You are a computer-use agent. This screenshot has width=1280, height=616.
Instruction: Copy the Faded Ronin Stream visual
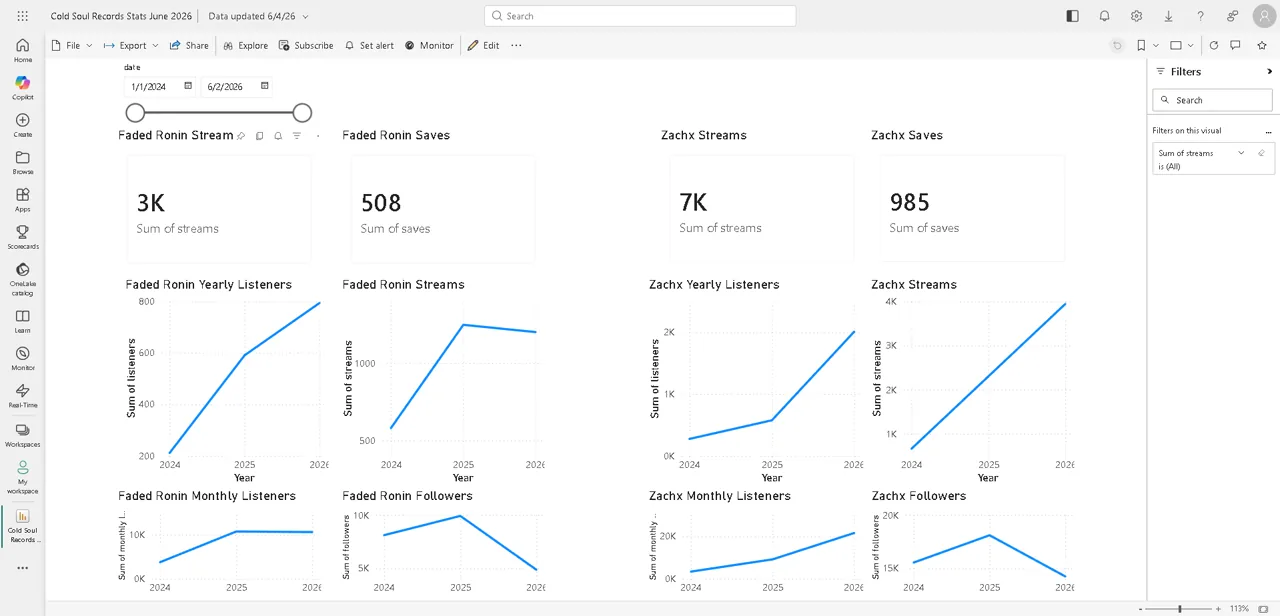(x=259, y=136)
